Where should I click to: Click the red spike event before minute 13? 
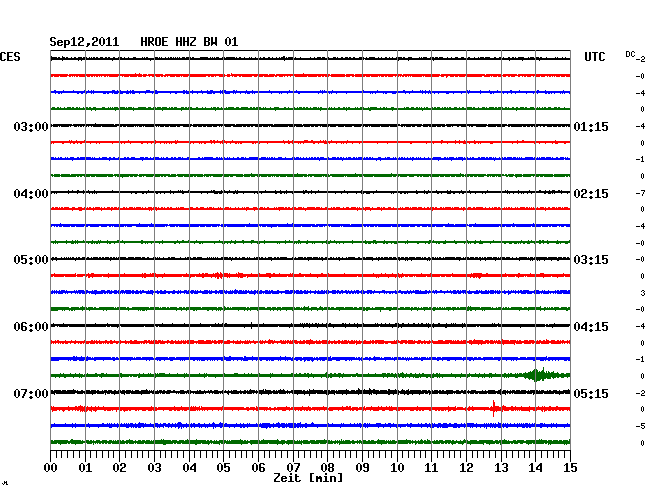pos(494,409)
